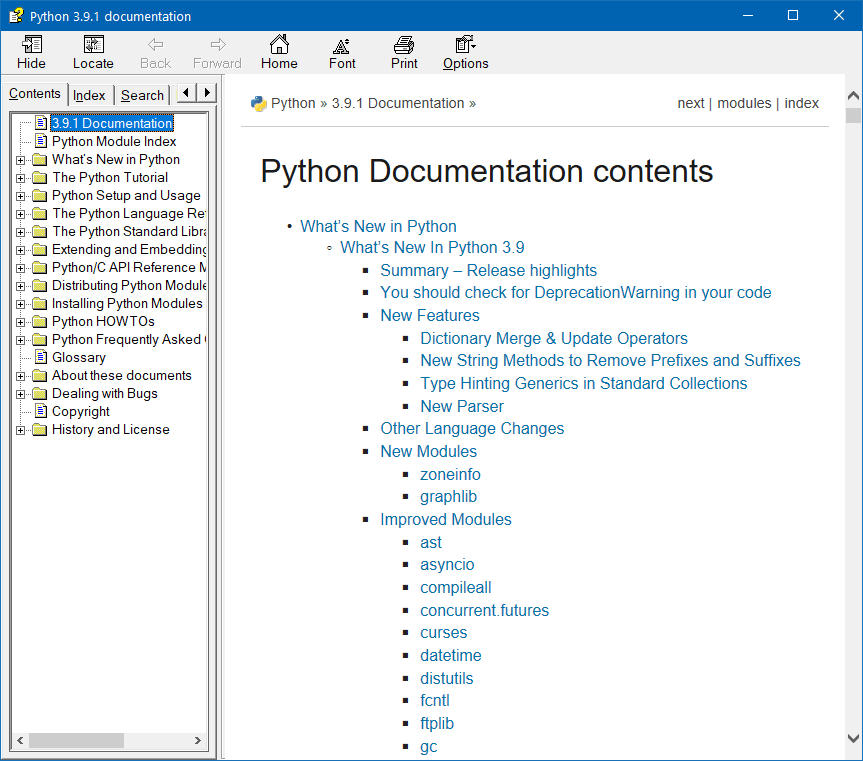Click the Python logo in breadcrumb

(x=258, y=103)
